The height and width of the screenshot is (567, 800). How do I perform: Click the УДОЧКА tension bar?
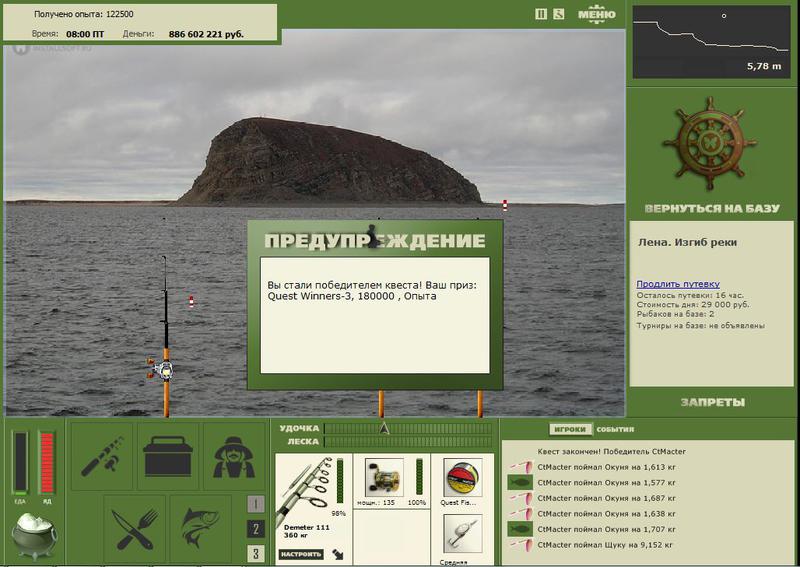tap(408, 428)
